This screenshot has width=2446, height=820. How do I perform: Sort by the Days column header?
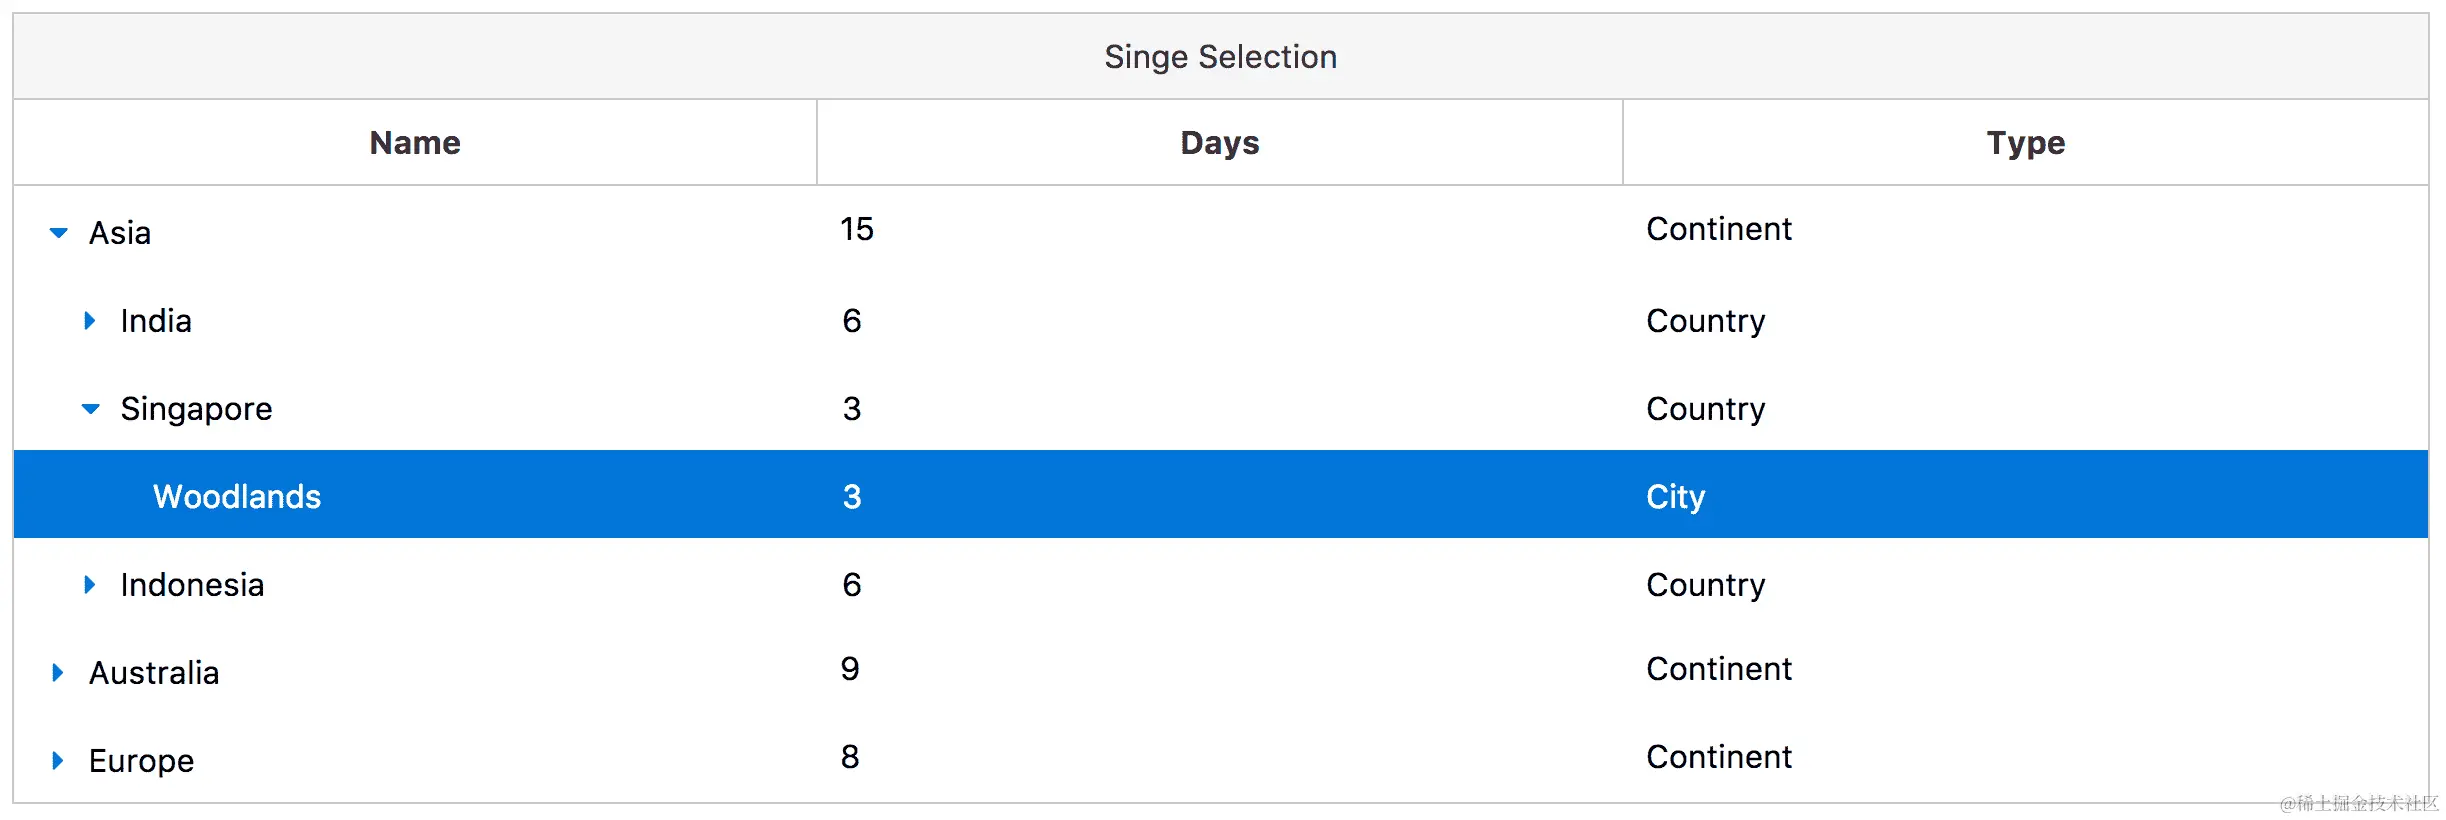[1219, 143]
